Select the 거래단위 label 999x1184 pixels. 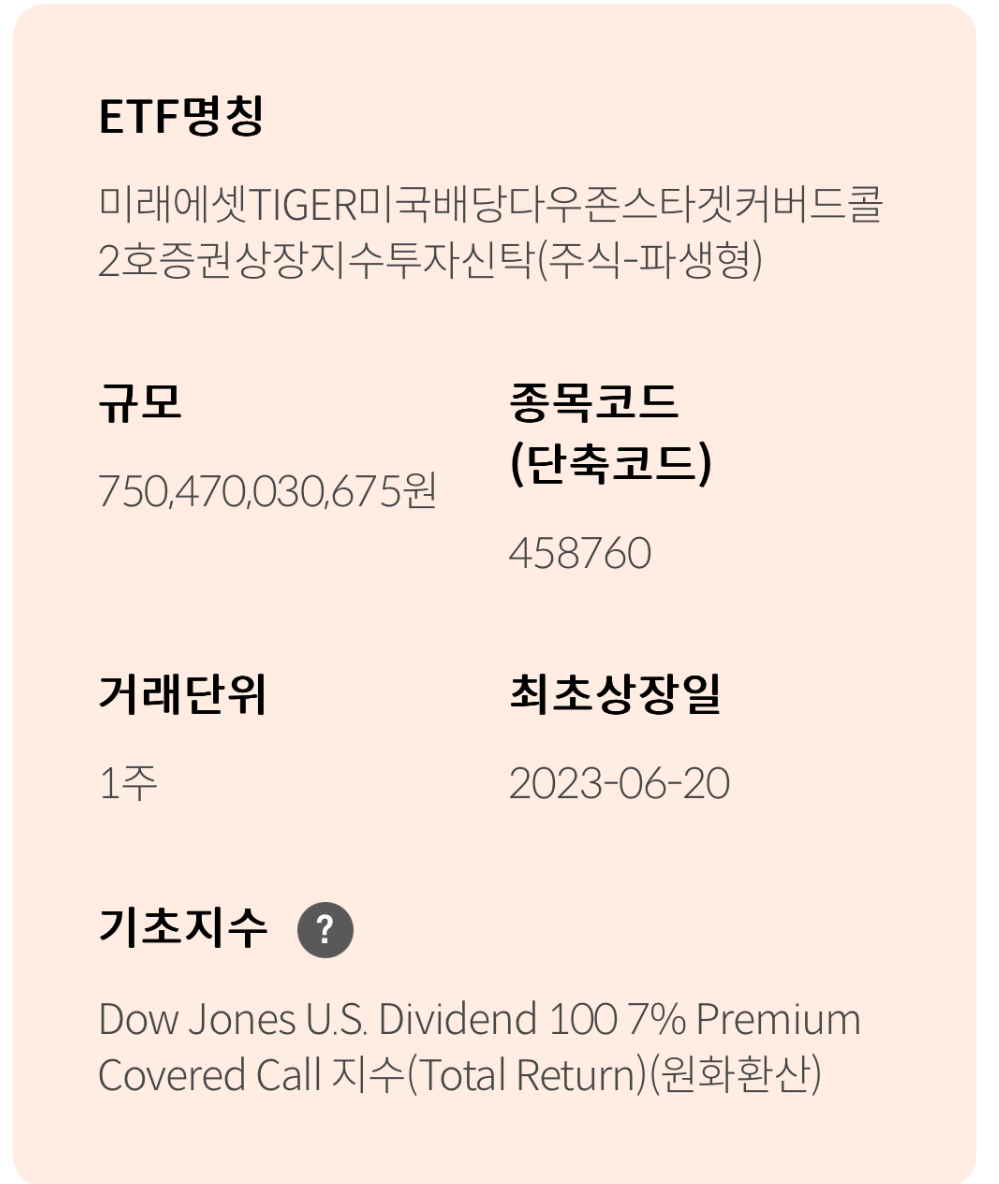click(183, 694)
